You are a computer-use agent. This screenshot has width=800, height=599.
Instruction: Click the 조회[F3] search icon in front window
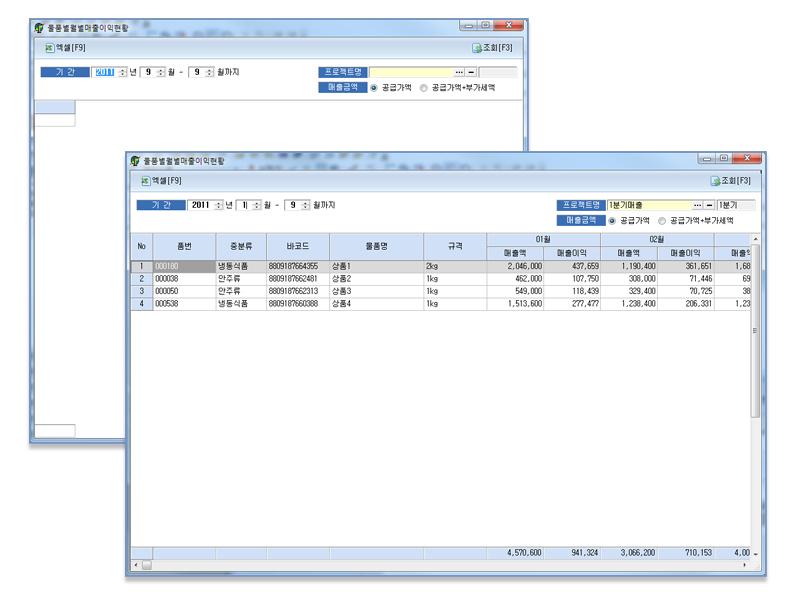pos(715,181)
